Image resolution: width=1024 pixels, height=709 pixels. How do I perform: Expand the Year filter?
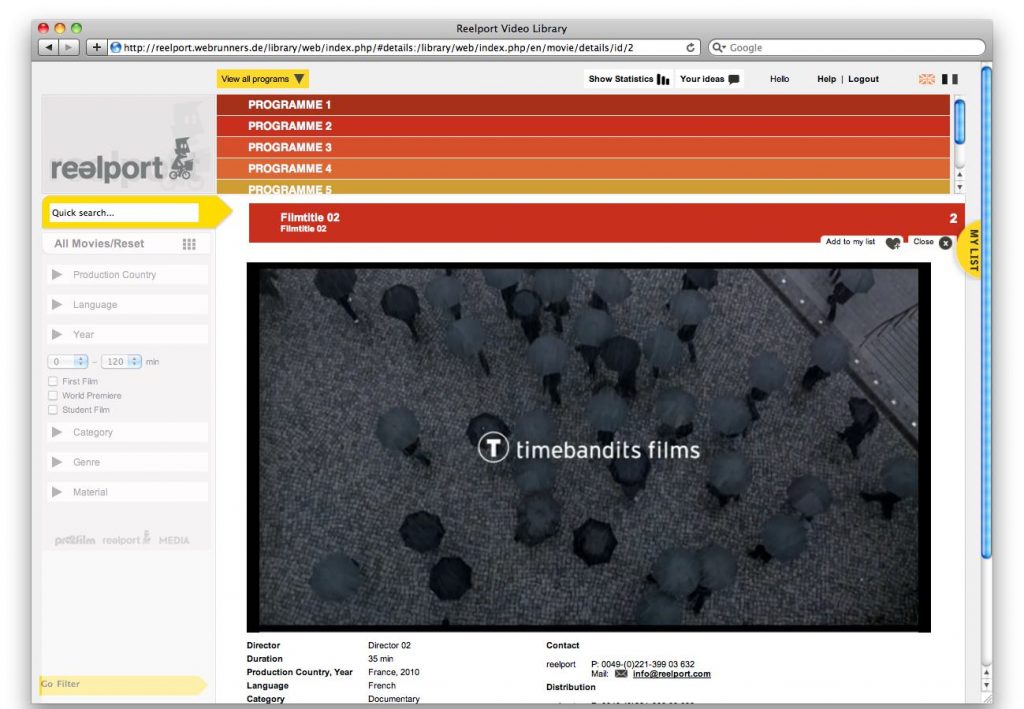(127, 334)
